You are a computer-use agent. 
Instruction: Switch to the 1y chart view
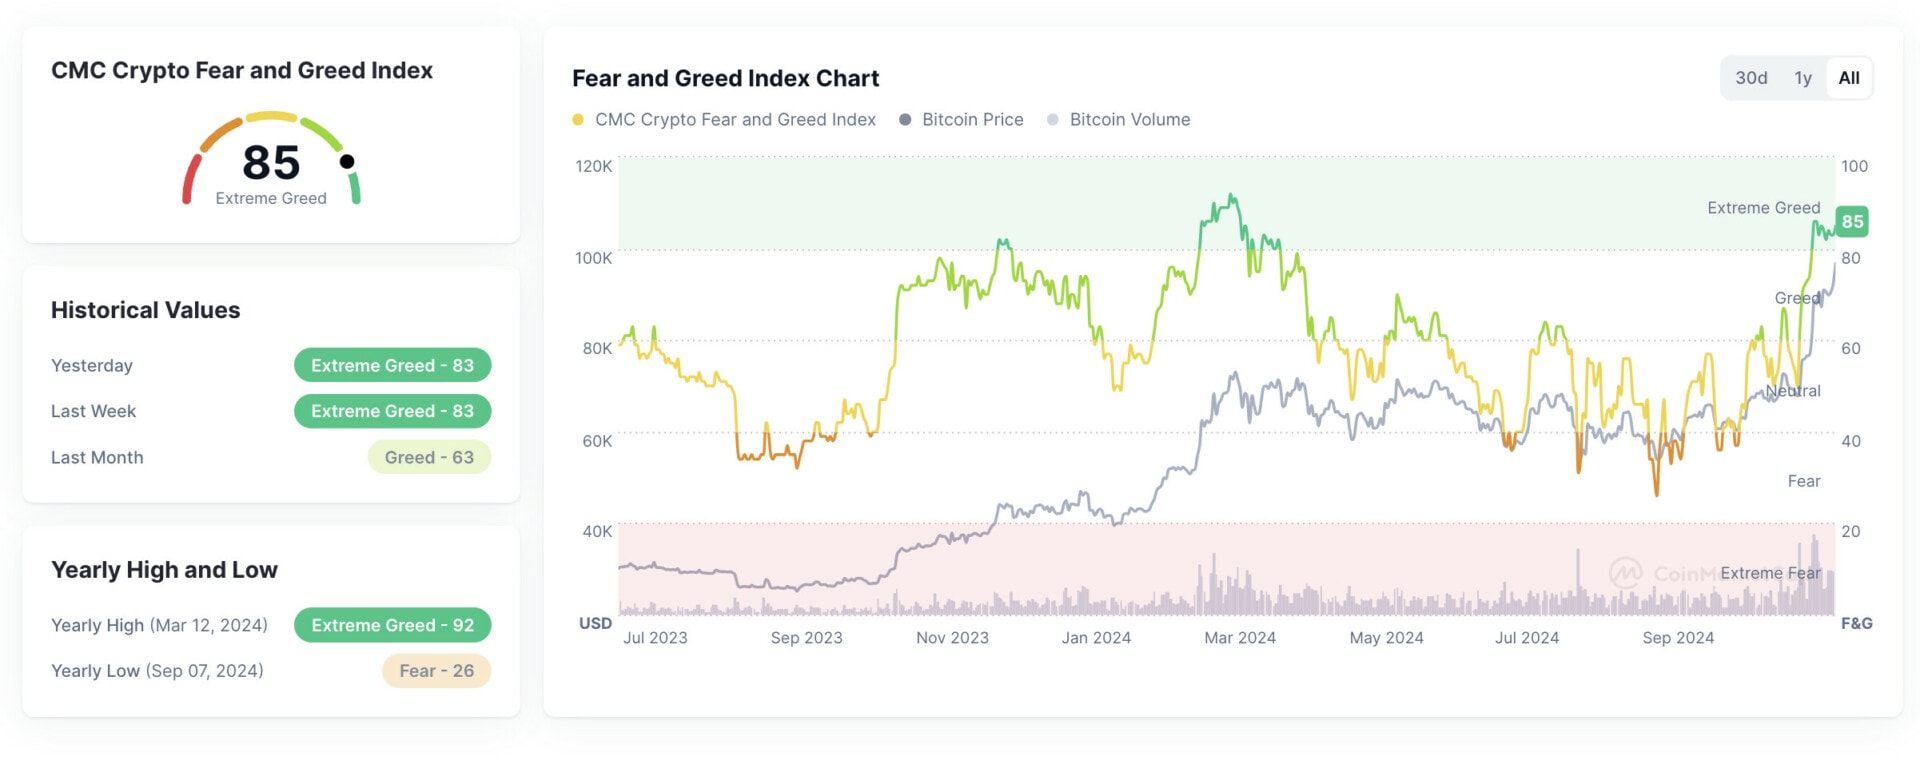click(x=1802, y=77)
